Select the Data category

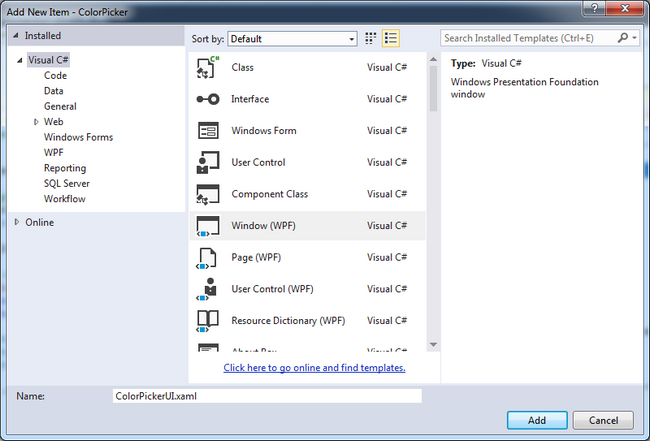53,91
